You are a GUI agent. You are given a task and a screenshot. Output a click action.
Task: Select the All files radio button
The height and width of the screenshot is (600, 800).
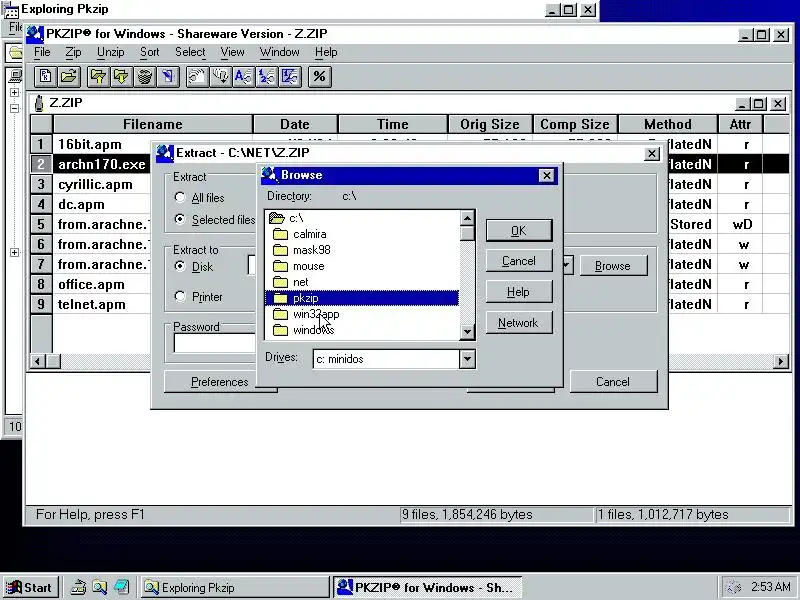tap(180, 197)
